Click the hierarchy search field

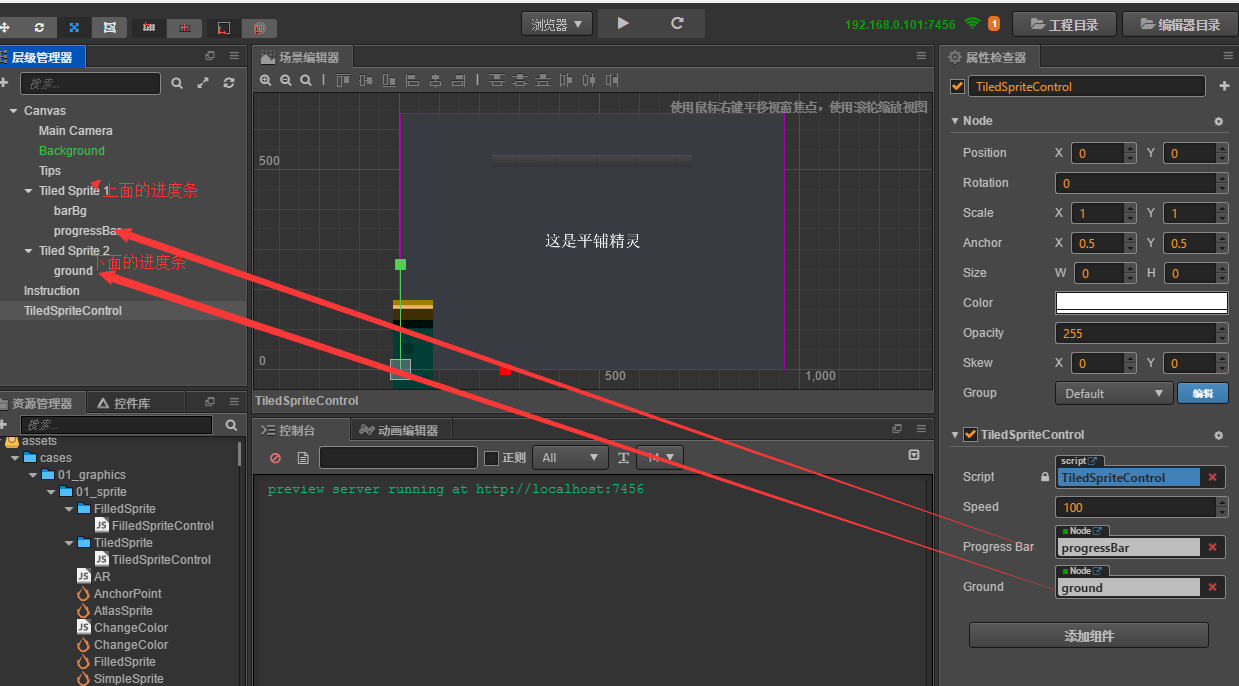click(x=90, y=83)
